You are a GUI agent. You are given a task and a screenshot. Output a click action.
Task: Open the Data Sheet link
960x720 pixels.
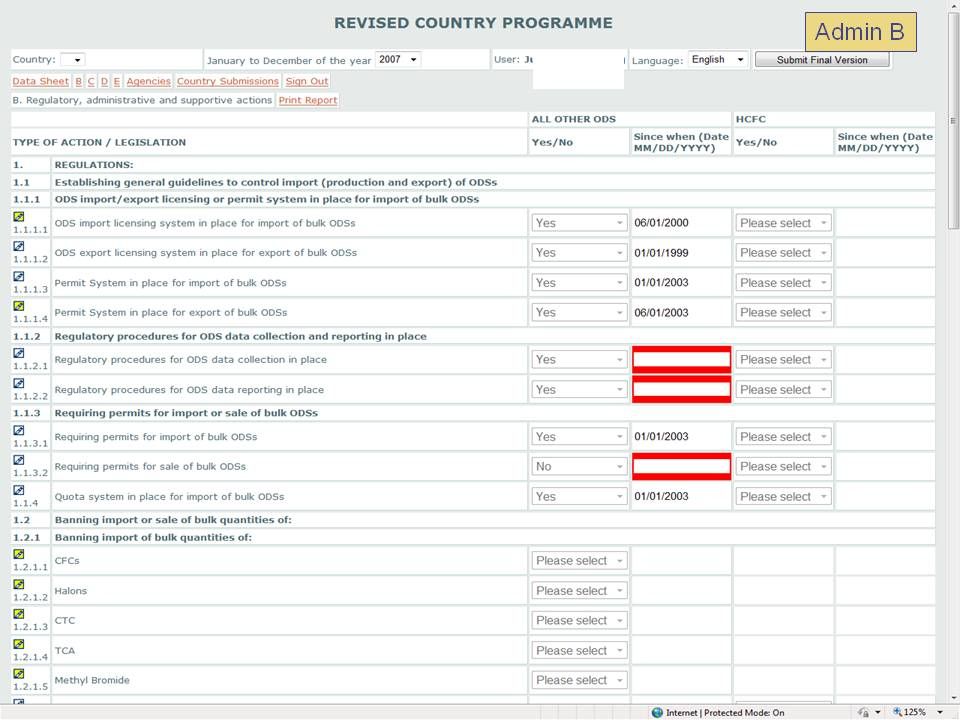[x=40, y=81]
